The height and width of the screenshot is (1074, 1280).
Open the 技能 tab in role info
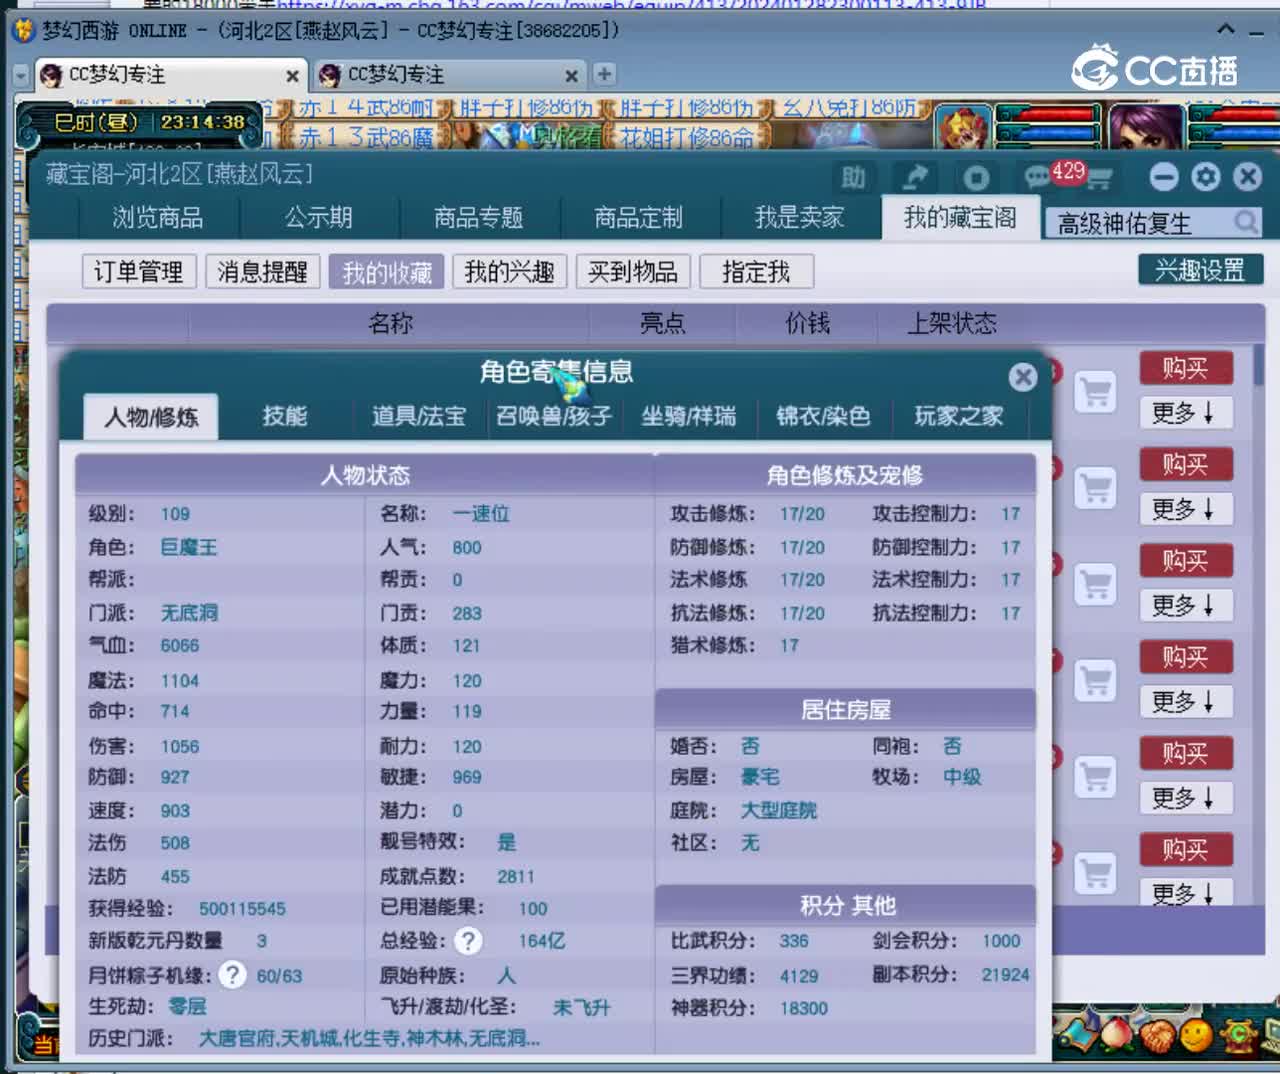click(x=285, y=416)
